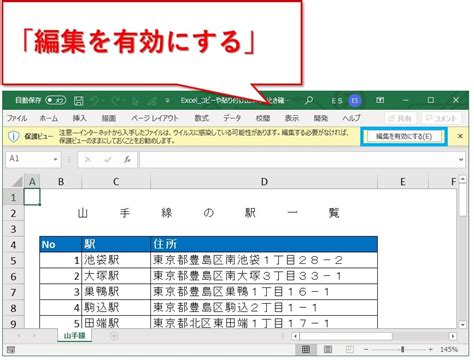Open the Quick Access Toolbar customize dropdown
This screenshot has width=474, height=360.
coord(167,100)
